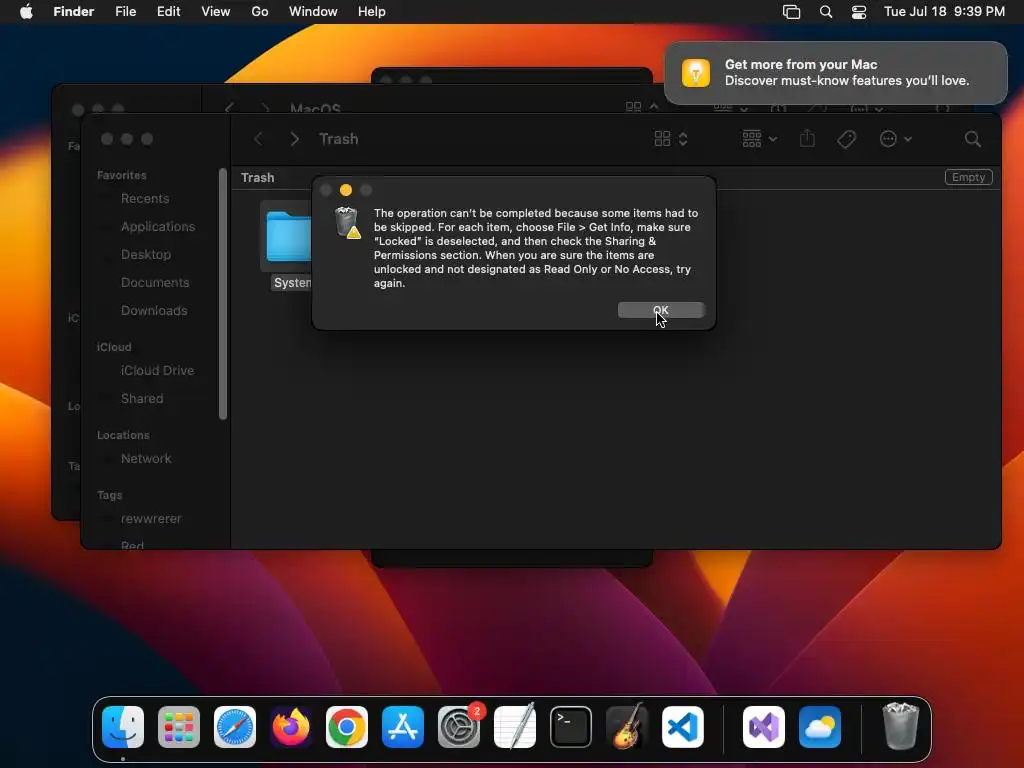Open the App Store in the Dock

pos(403,726)
